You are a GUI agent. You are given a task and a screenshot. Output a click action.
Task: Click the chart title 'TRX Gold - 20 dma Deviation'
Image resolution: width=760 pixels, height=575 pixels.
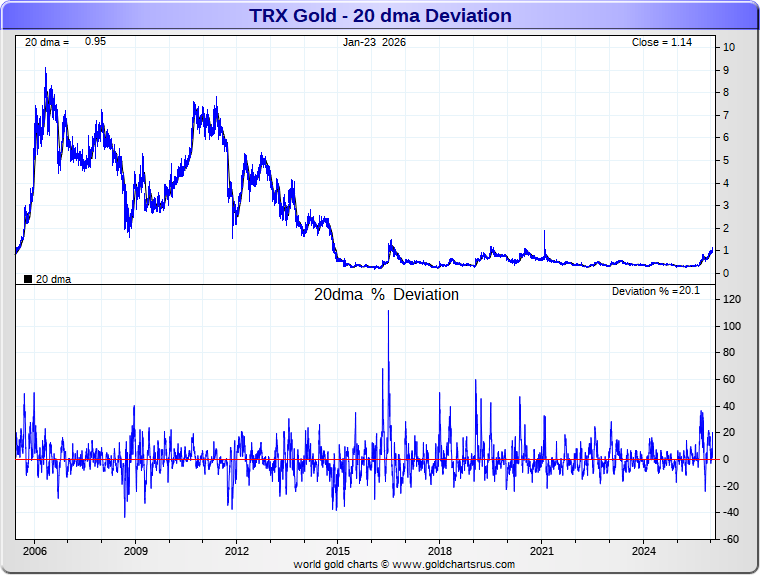click(x=380, y=16)
